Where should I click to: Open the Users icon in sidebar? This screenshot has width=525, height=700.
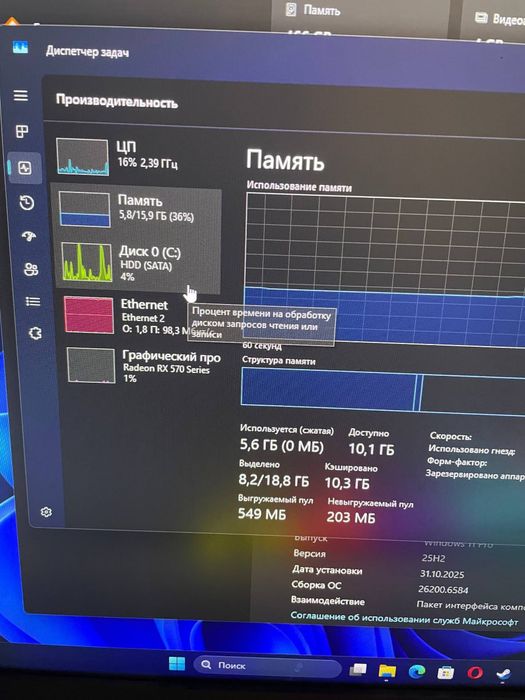pyautogui.click(x=31, y=269)
